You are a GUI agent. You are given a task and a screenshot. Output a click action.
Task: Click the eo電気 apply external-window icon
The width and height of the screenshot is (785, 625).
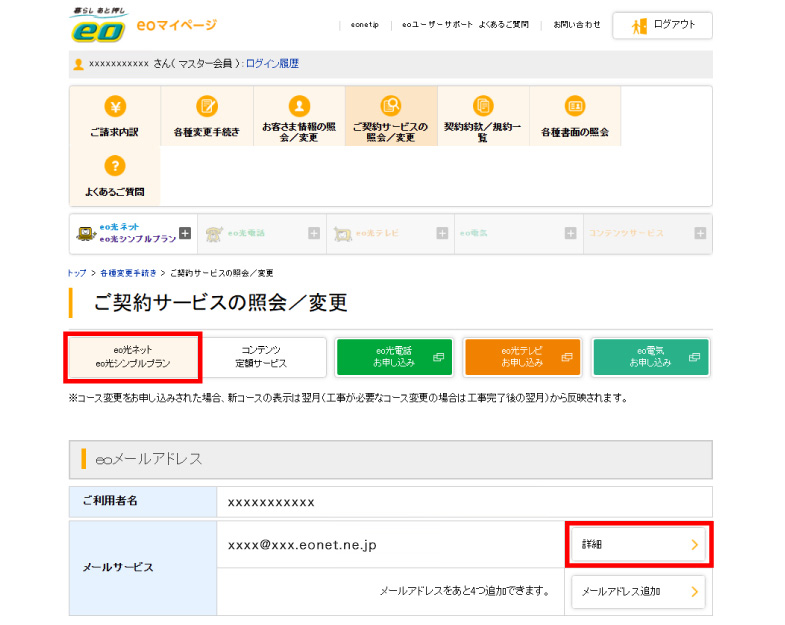(694, 357)
